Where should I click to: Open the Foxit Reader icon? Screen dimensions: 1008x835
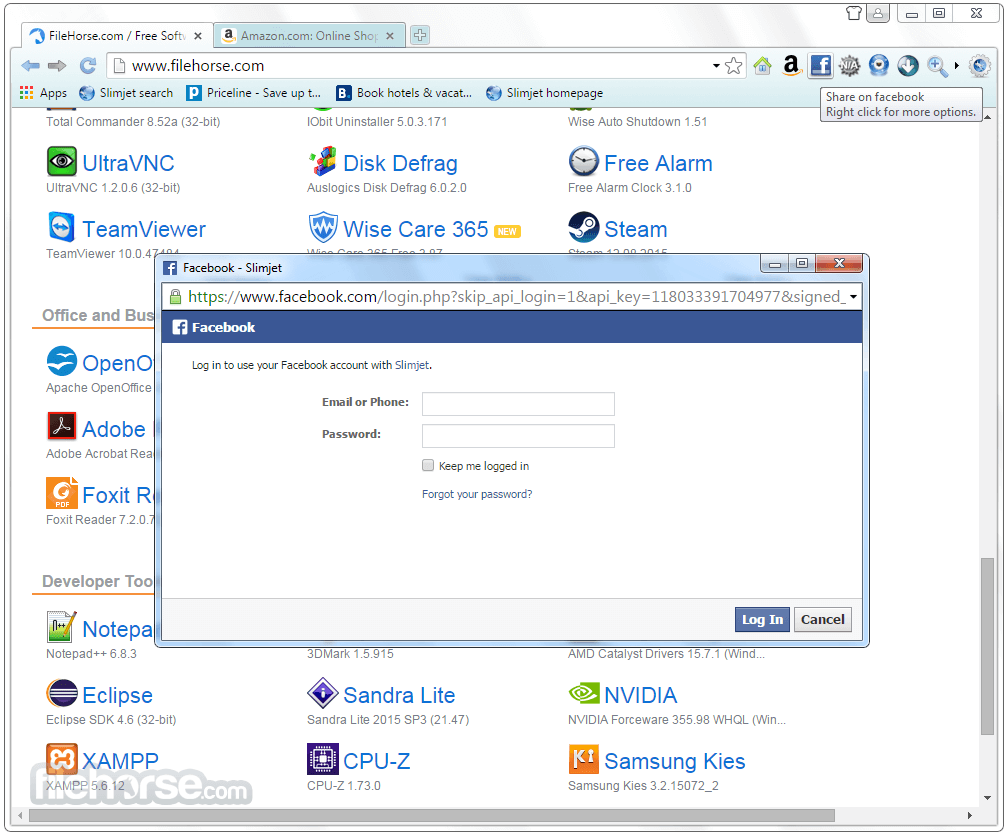tap(62, 492)
